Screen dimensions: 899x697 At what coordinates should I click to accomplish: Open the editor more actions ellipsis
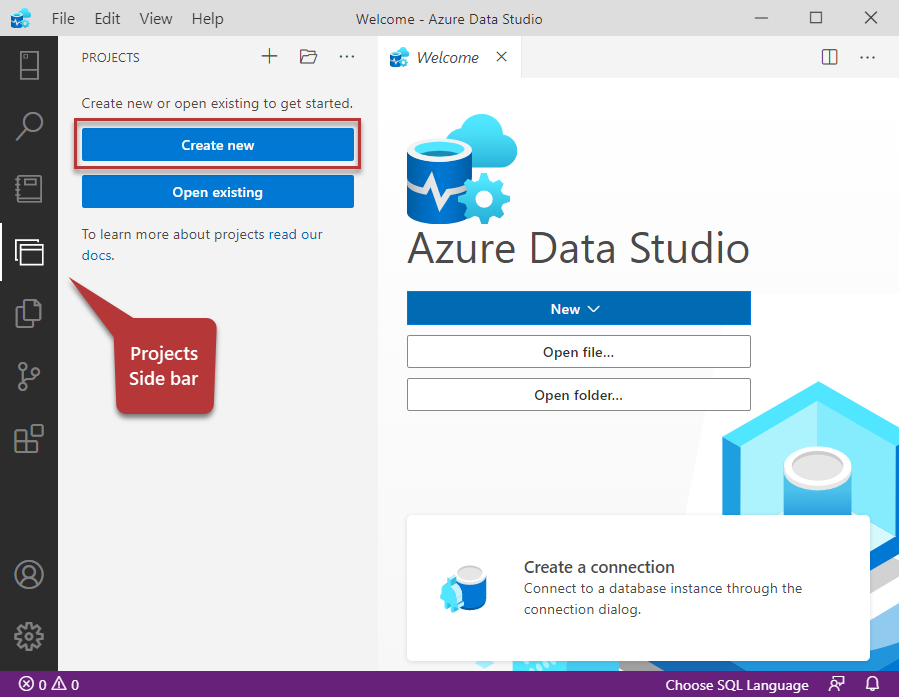coord(867,57)
